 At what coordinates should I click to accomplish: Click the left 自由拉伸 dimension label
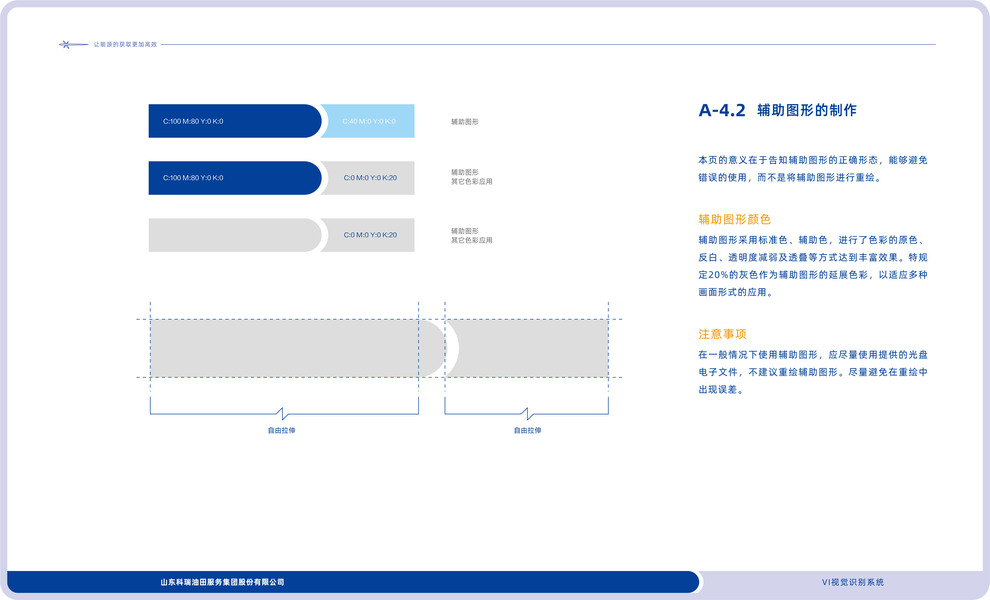click(x=282, y=430)
